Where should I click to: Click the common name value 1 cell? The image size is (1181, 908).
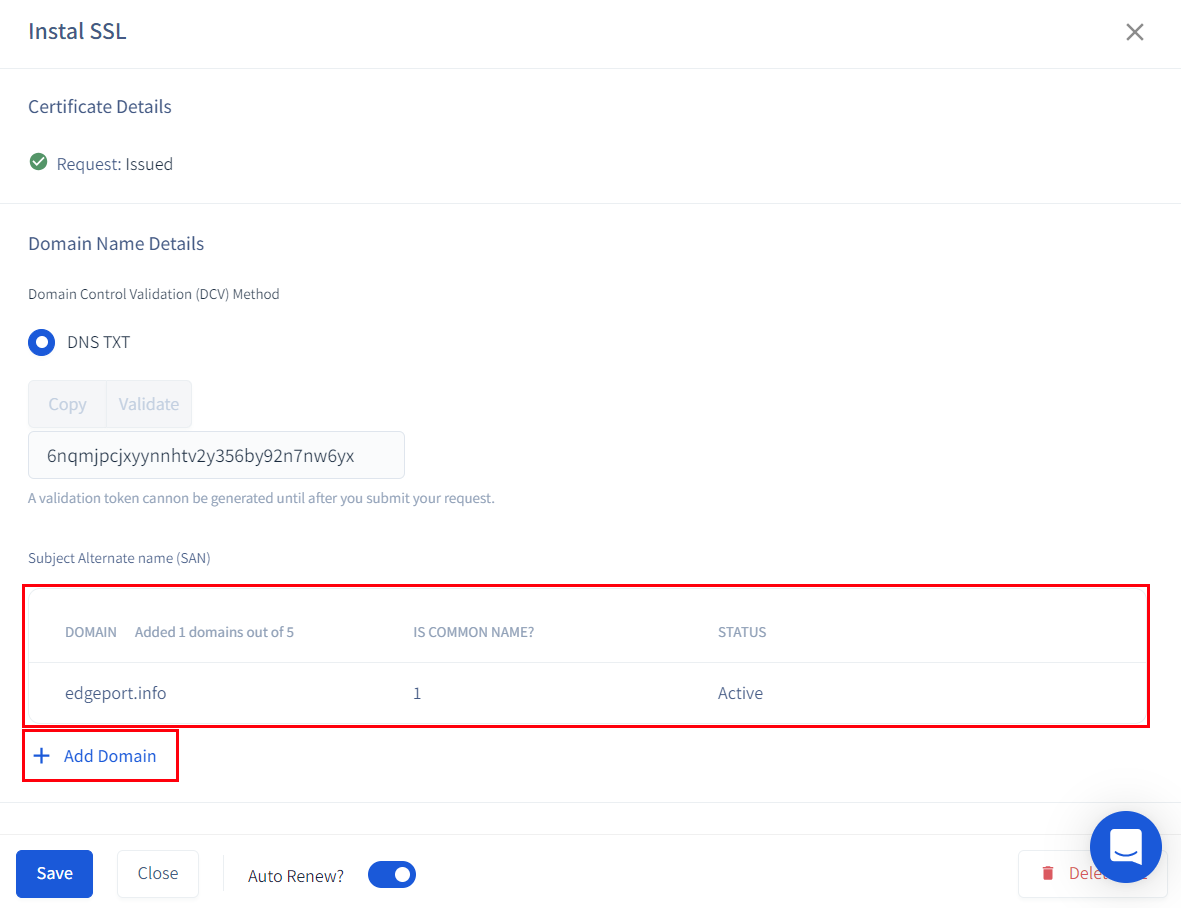(417, 693)
